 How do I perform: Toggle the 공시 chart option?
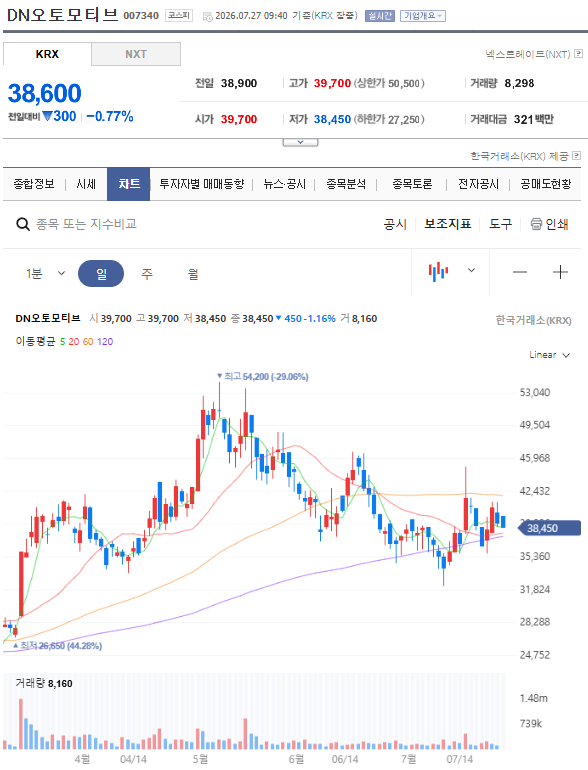pyautogui.click(x=395, y=224)
